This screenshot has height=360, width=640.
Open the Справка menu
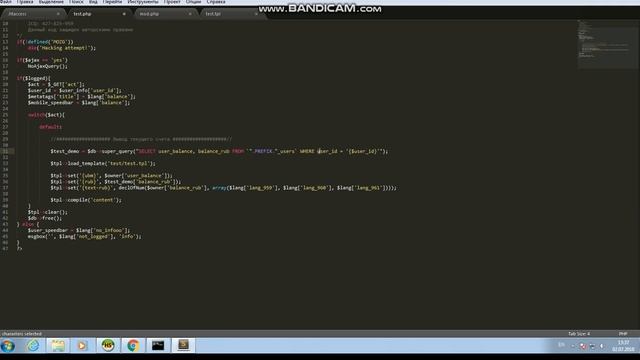pos(216,2)
